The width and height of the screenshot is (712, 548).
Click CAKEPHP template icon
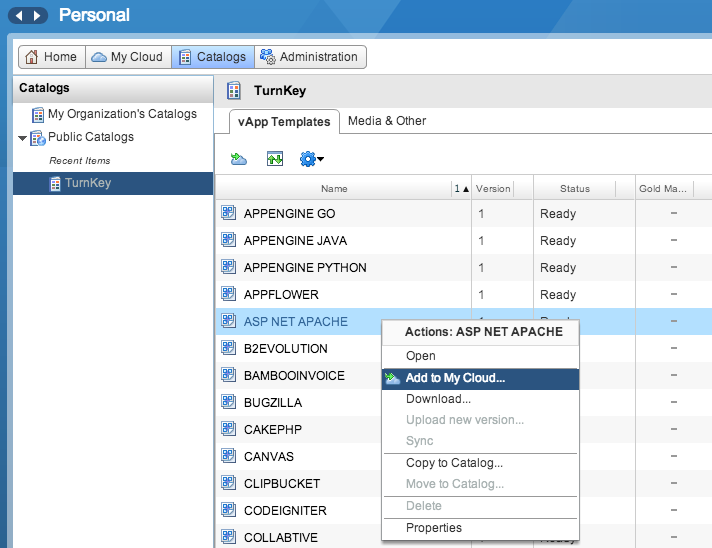pos(228,428)
